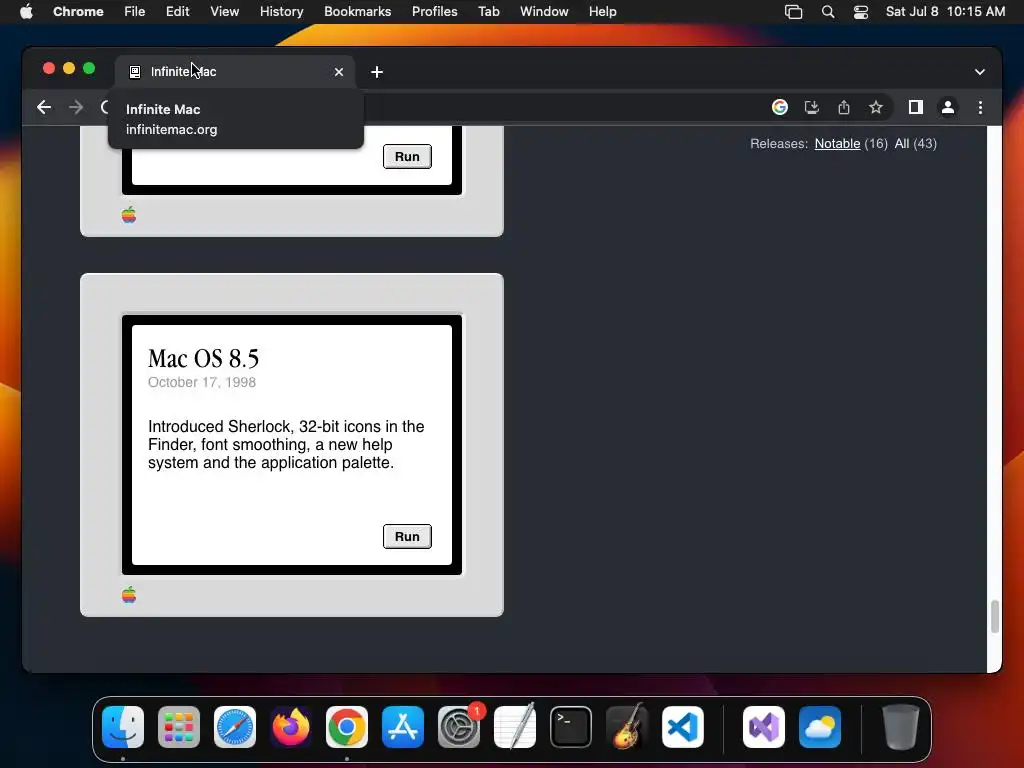This screenshot has width=1024, height=768.
Task: Open Control Center in menu bar
Action: (x=861, y=12)
